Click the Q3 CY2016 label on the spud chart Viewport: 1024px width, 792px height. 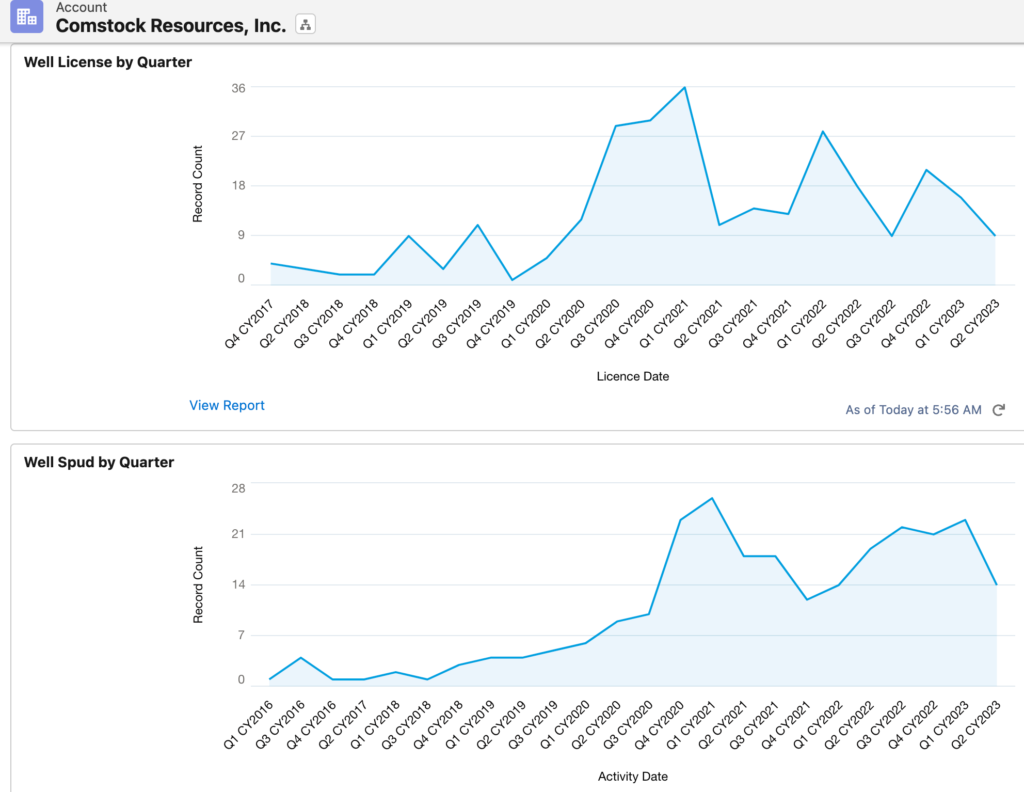pos(280,725)
